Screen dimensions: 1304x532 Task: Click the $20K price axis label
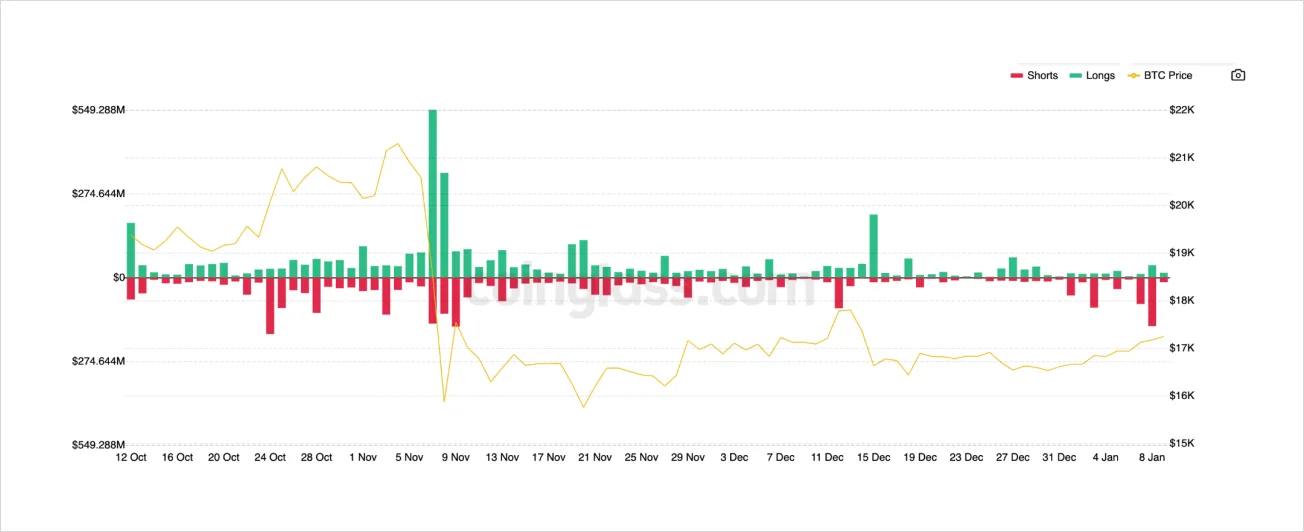1181,205
